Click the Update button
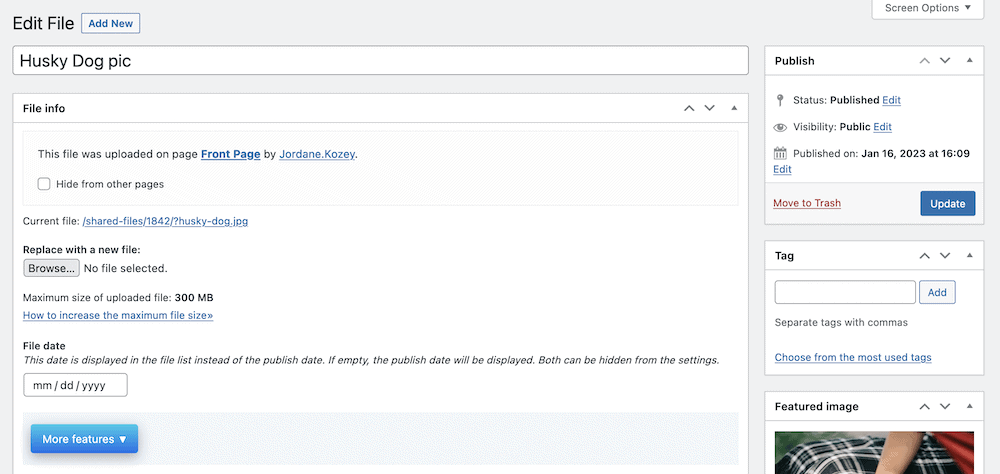The height and width of the screenshot is (474, 1000). tap(948, 204)
